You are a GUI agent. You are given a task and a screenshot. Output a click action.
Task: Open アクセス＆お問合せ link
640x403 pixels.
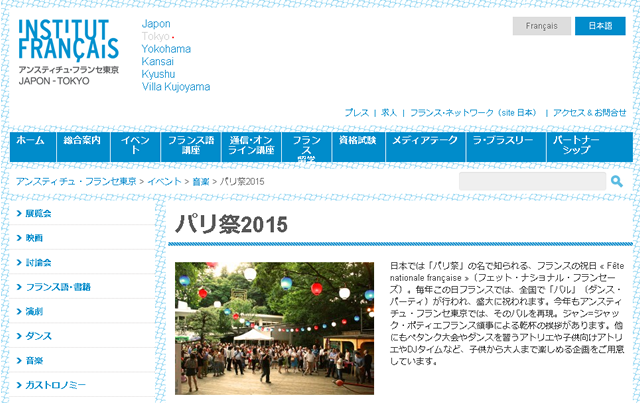pyautogui.click(x=589, y=113)
